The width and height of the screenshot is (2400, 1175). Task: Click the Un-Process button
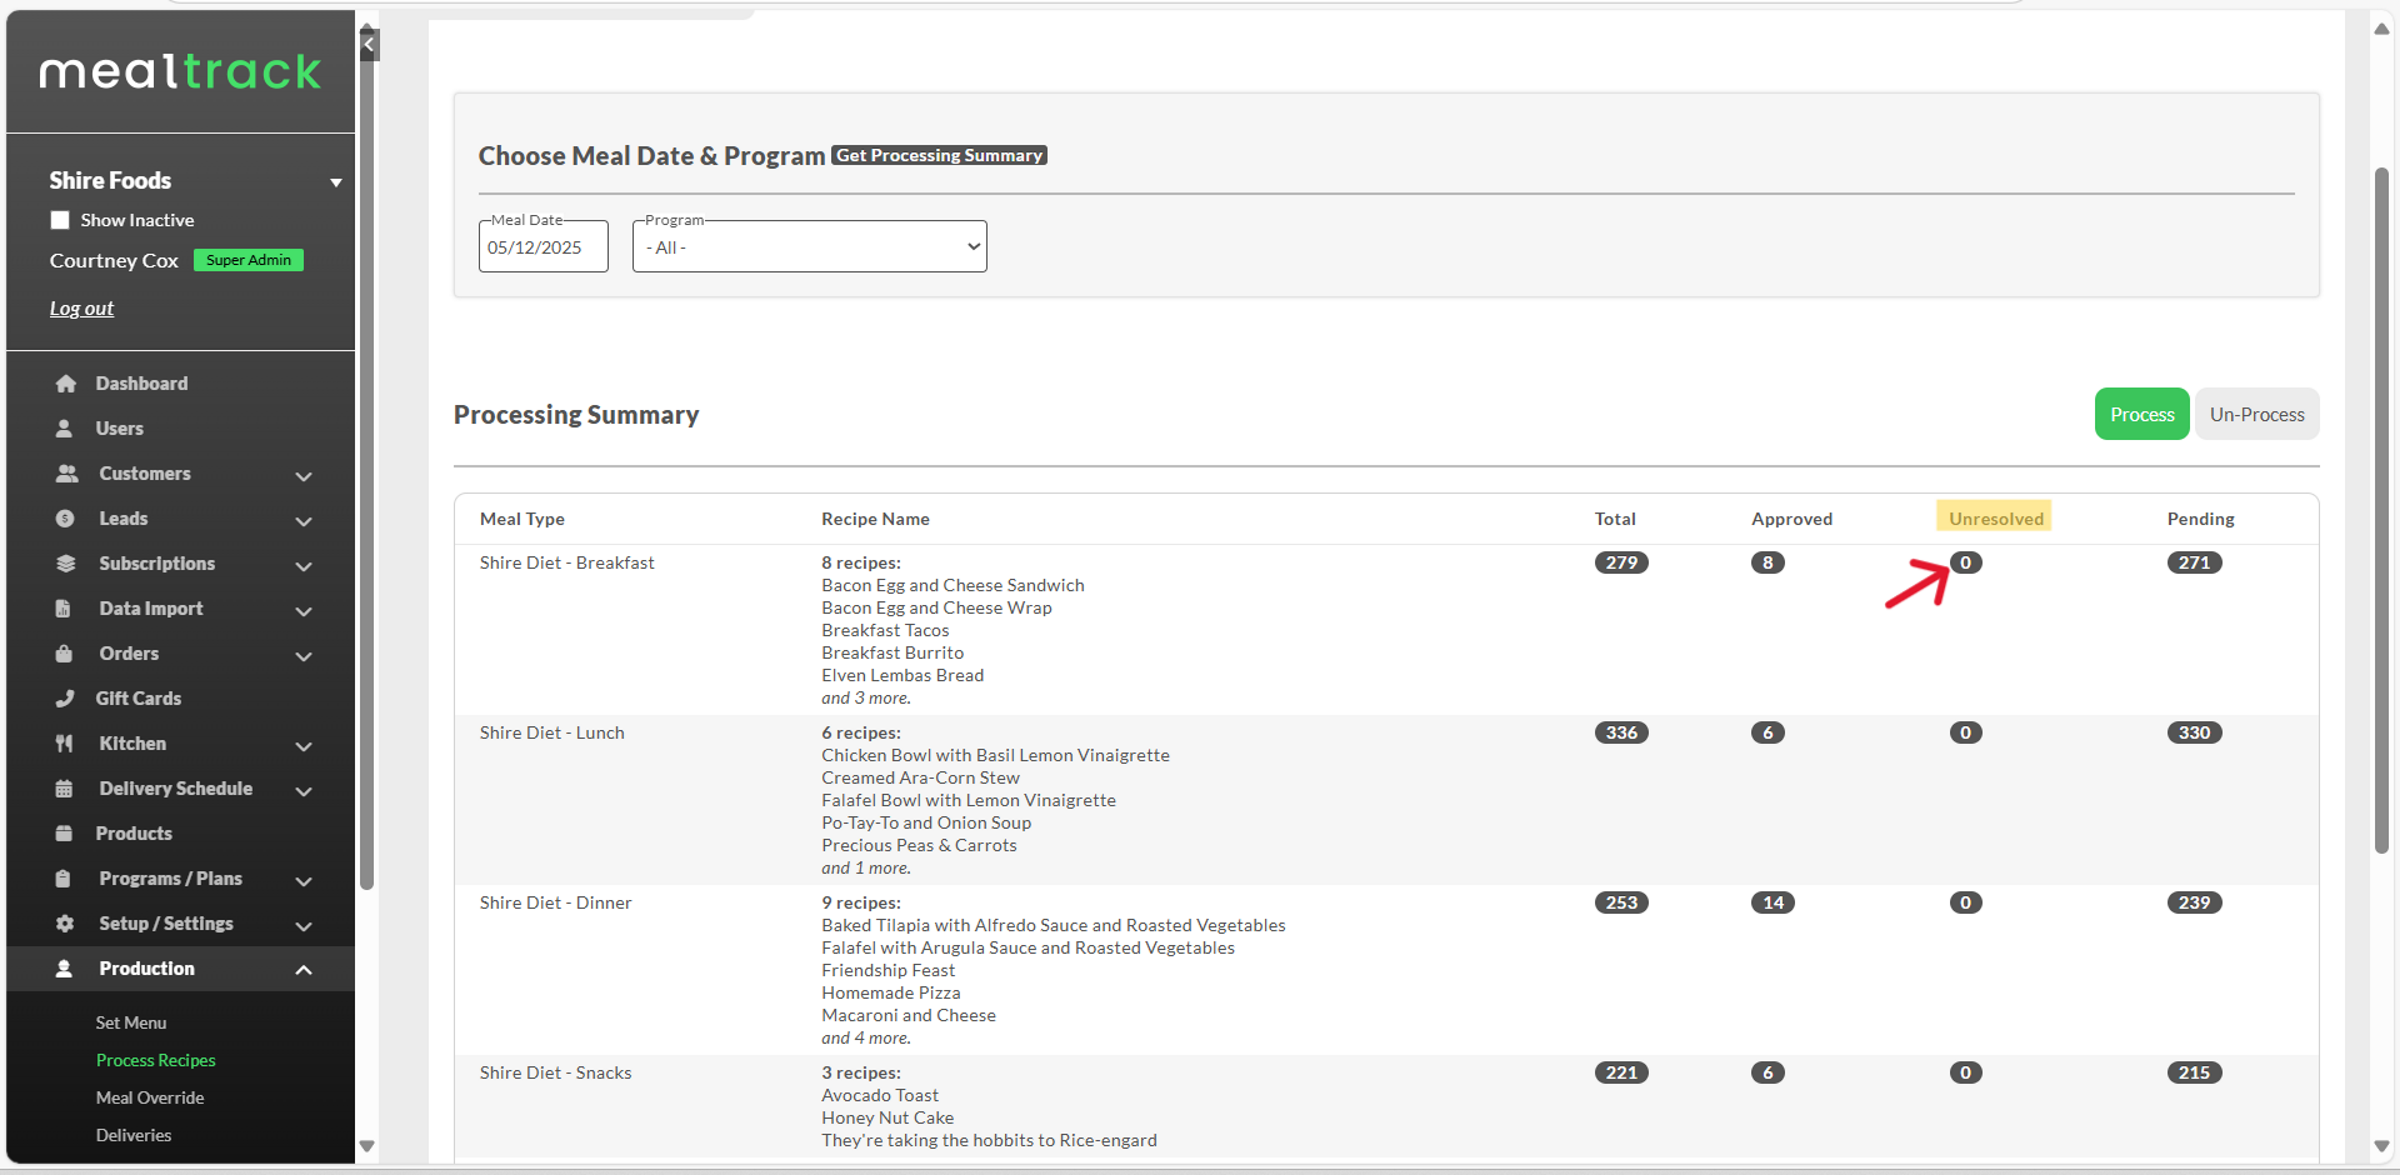2256,414
